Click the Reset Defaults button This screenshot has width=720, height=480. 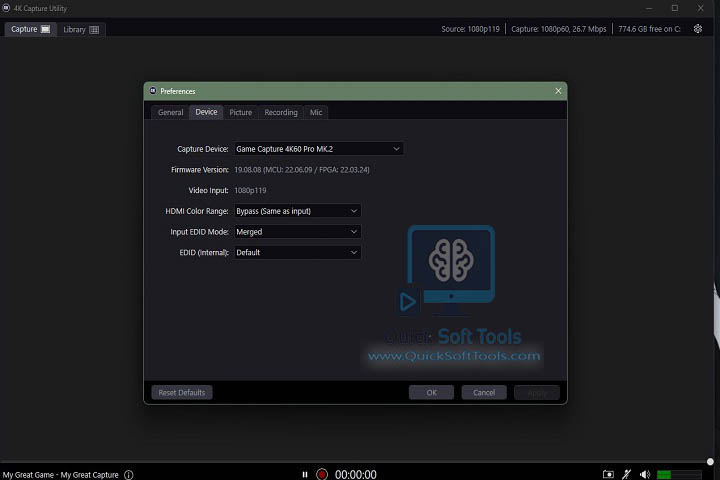[182, 392]
